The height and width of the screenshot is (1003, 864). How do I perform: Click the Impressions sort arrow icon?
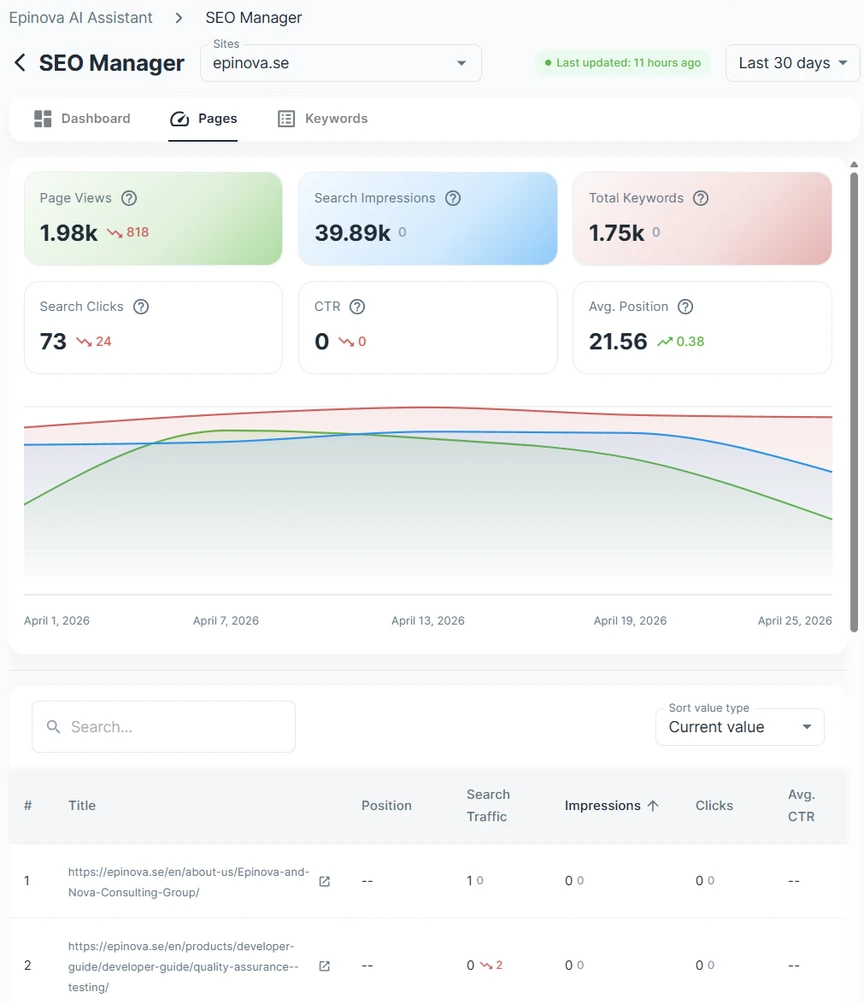653,805
